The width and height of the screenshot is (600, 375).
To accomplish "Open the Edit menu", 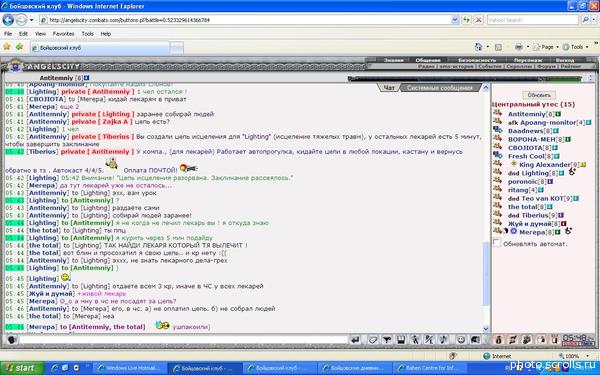I will 23,34.
